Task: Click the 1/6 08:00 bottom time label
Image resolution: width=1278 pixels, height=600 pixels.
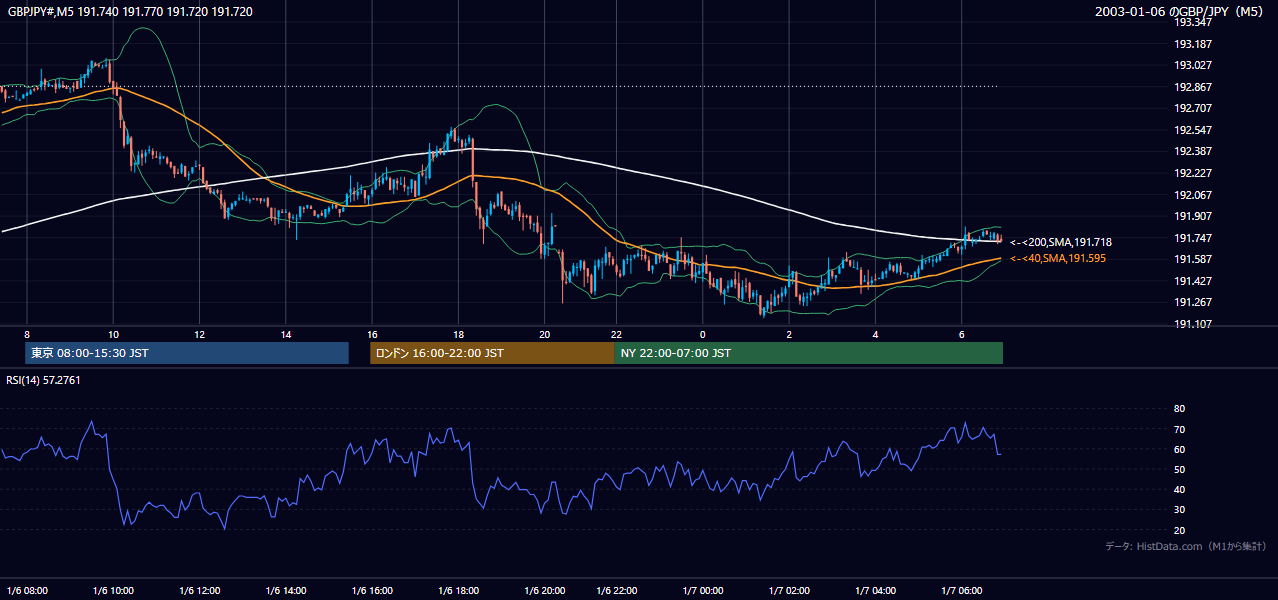Action: coord(27,590)
